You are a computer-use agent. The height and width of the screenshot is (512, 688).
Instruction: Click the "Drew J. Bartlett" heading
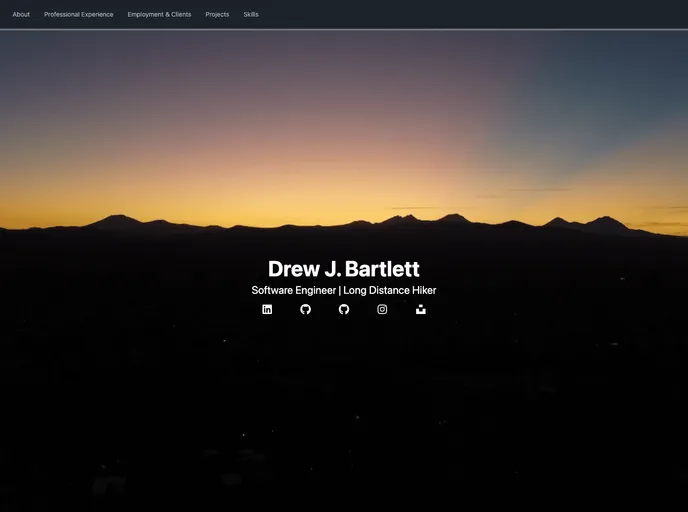click(344, 269)
